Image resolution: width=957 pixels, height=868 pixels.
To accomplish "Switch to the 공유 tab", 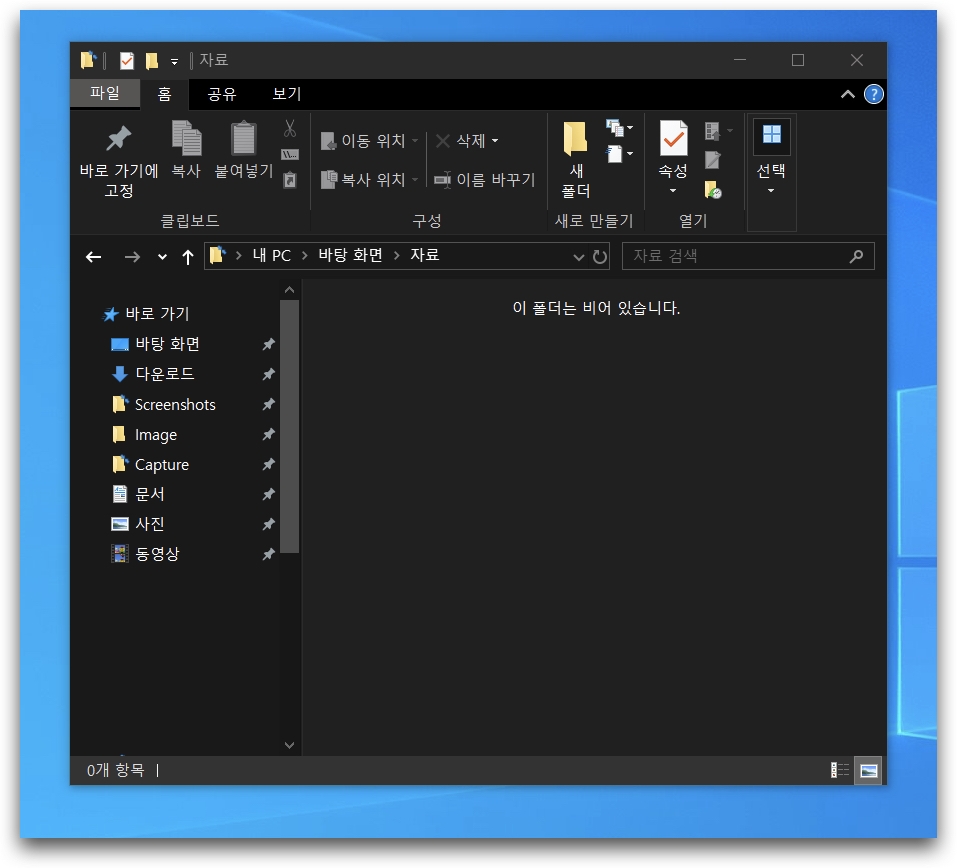I will coord(222,94).
